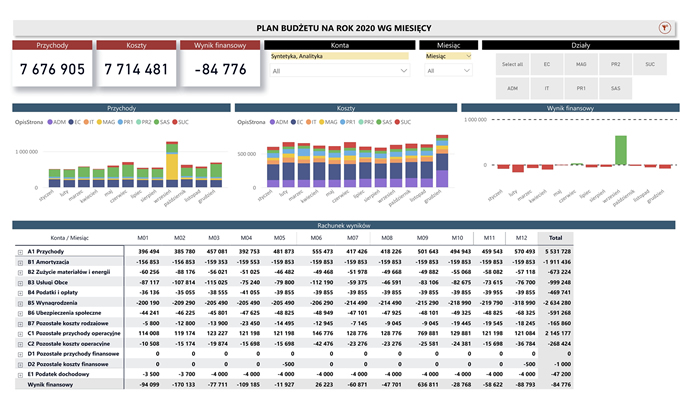This screenshot has height=408, width=688.
Task: Click the clear filters icon in the title bar
Action: click(662, 28)
